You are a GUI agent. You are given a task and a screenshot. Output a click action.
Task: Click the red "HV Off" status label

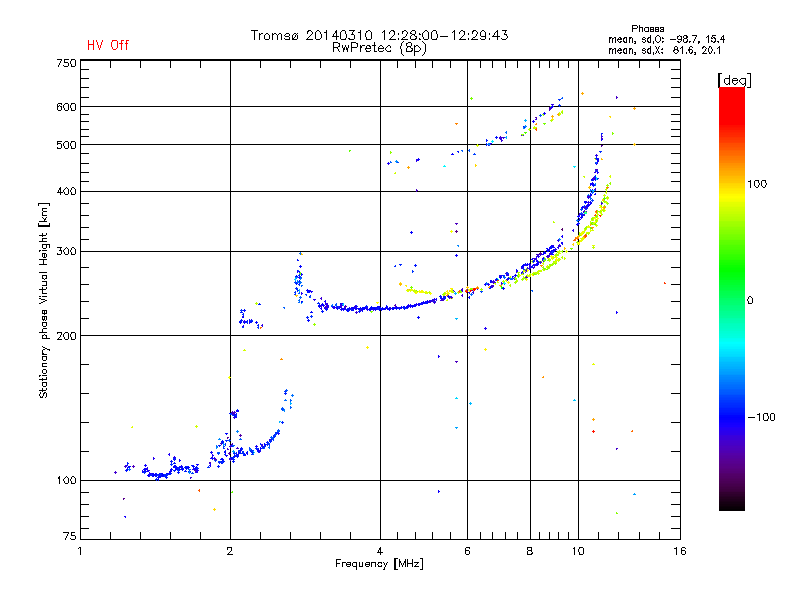(x=108, y=45)
